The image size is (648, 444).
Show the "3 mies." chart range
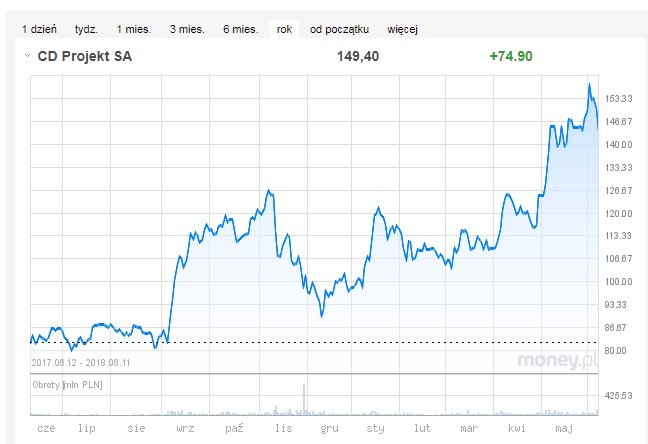(x=187, y=30)
